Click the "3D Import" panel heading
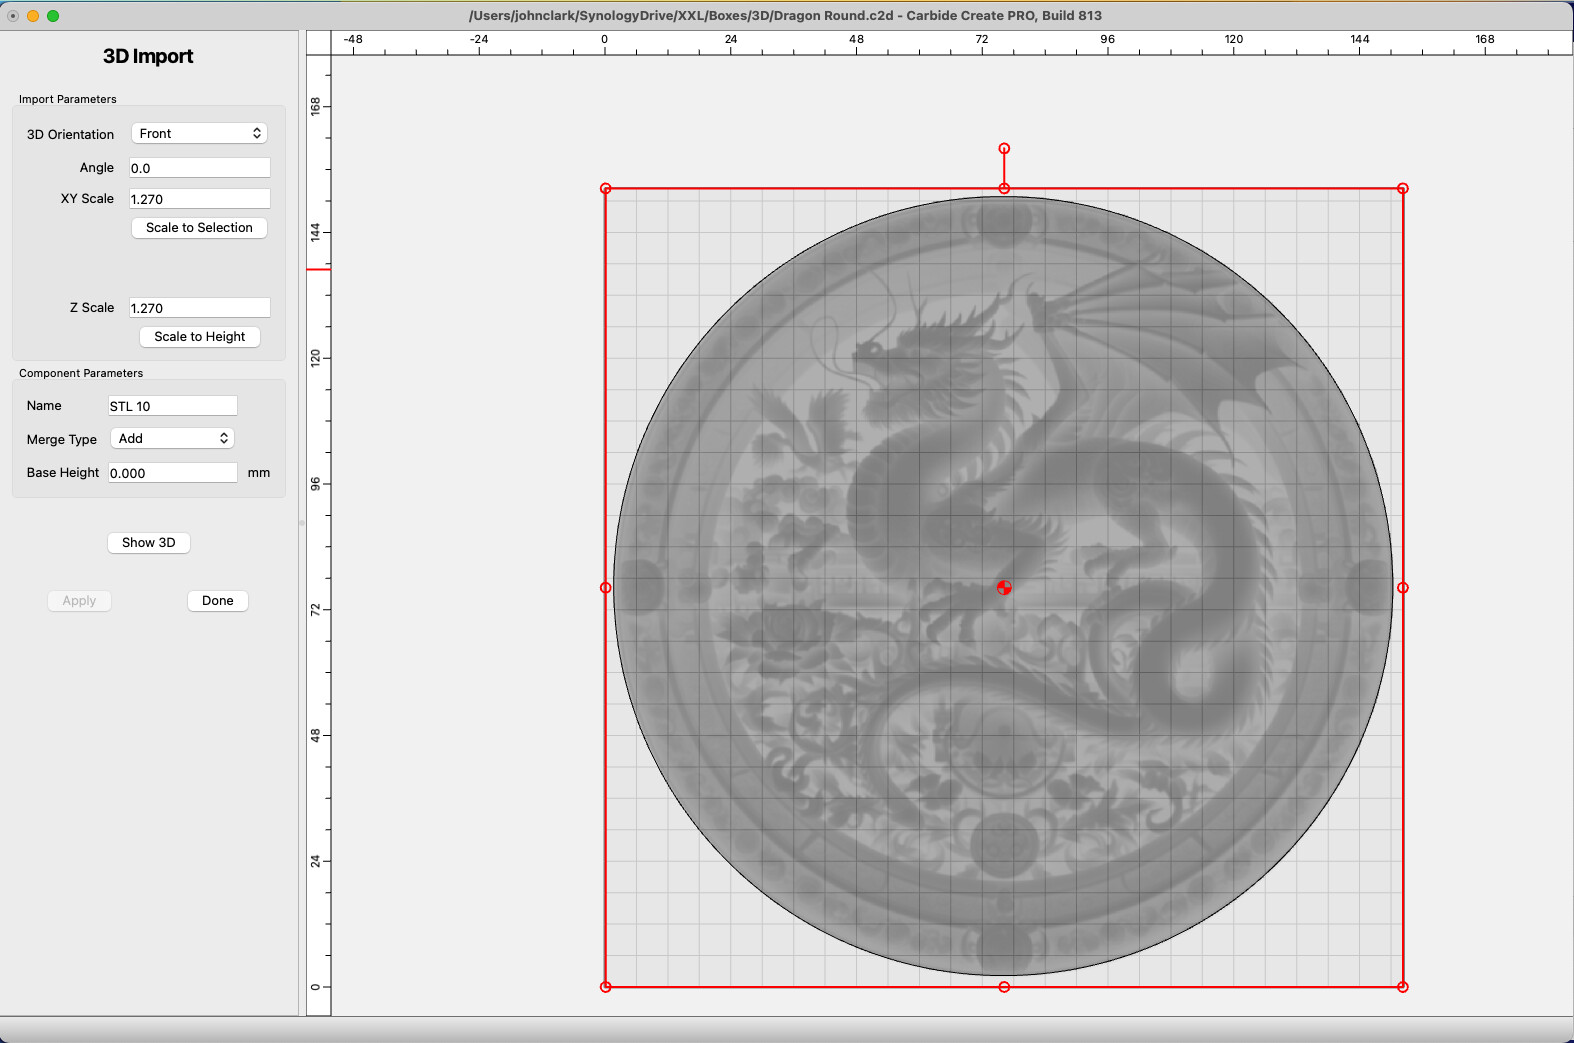Screen dimensions: 1574x1043 coord(148,56)
